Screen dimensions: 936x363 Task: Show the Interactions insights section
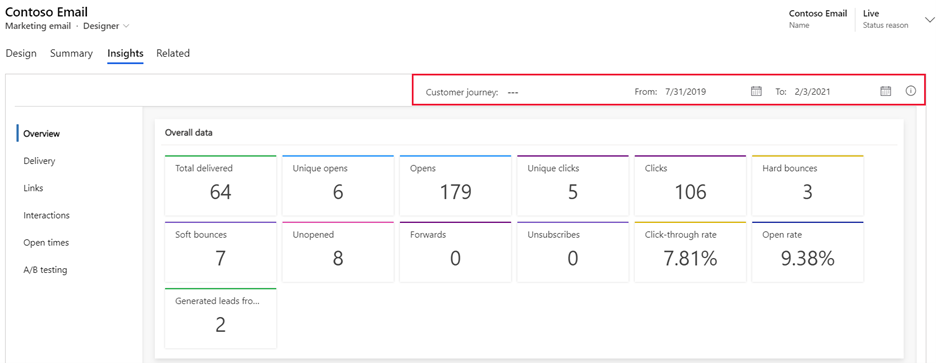point(47,216)
